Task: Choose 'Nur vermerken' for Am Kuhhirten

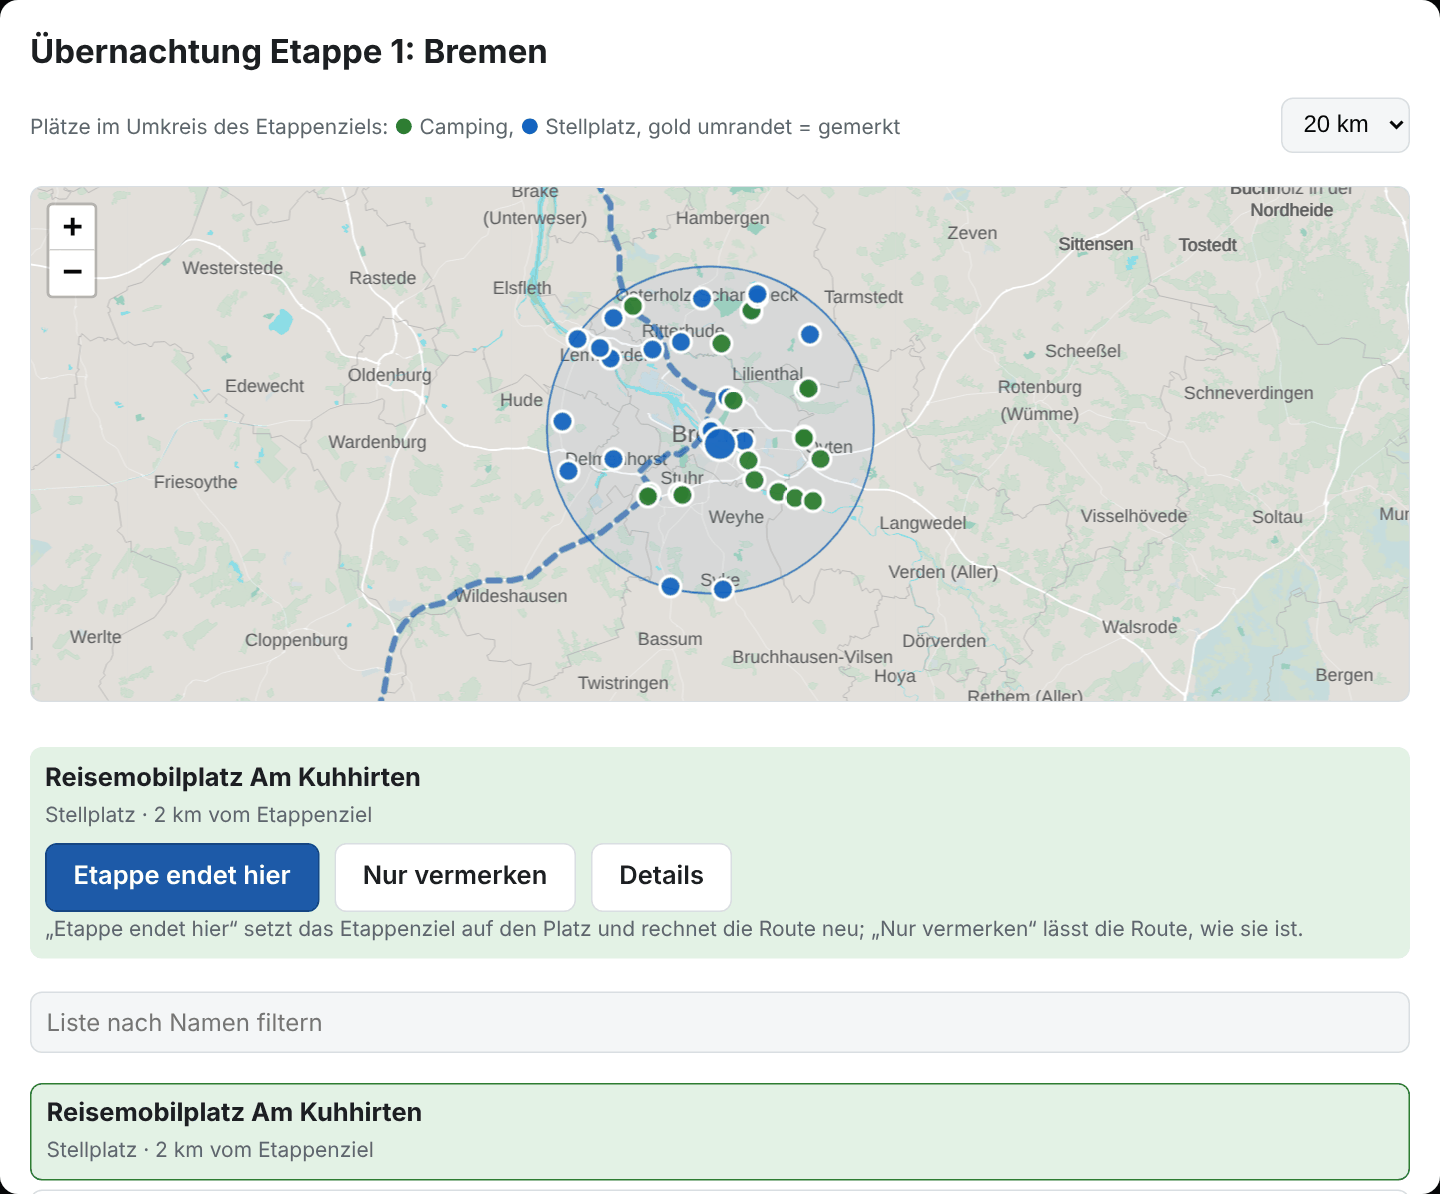Action: tap(455, 877)
